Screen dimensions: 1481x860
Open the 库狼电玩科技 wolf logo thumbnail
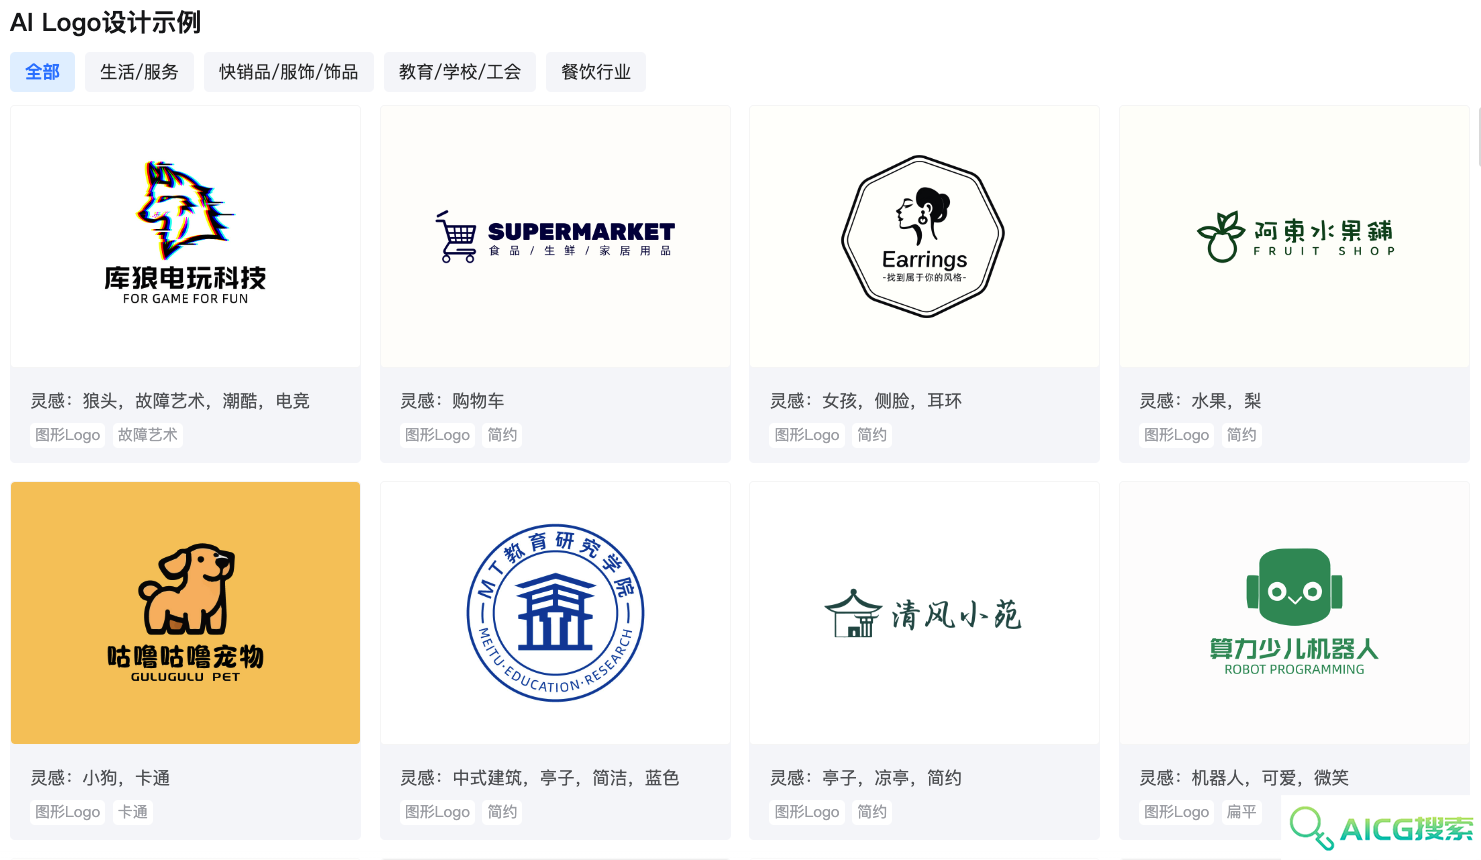pyautogui.click(x=185, y=236)
